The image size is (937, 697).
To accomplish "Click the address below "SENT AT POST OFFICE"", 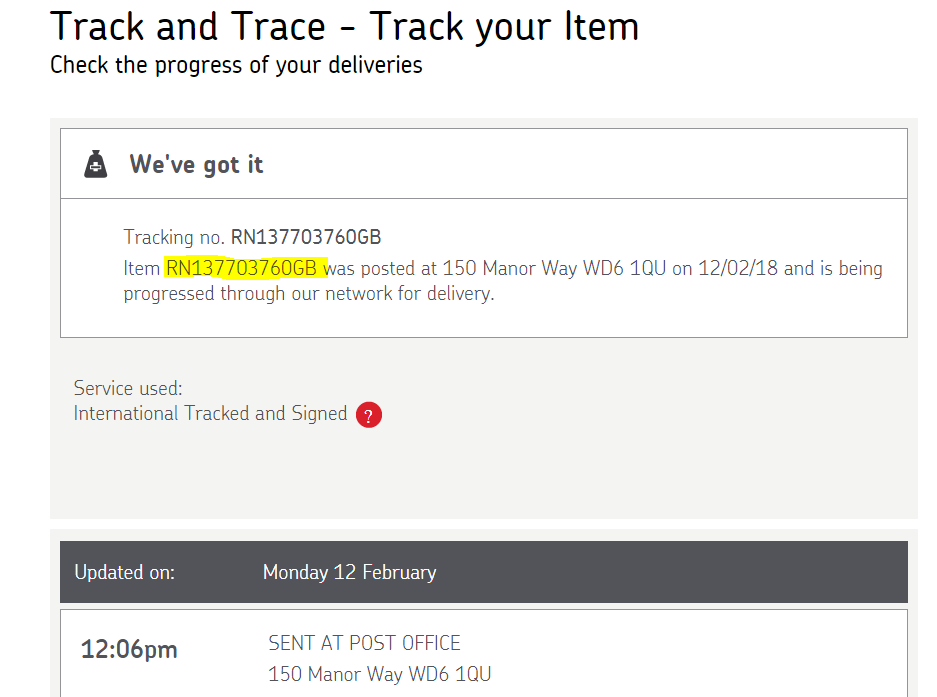I will coord(379,674).
